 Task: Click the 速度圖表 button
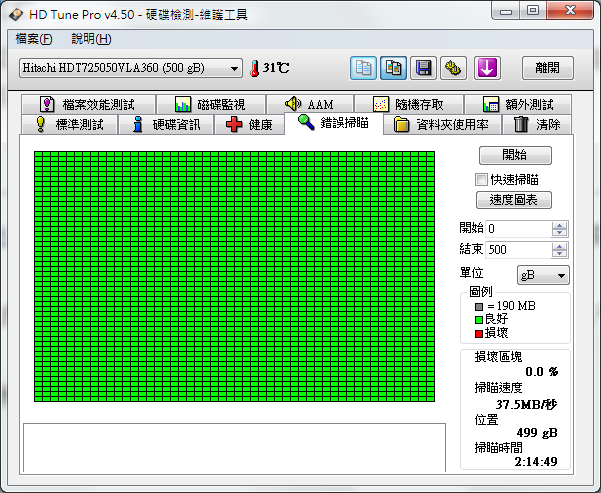coord(514,200)
